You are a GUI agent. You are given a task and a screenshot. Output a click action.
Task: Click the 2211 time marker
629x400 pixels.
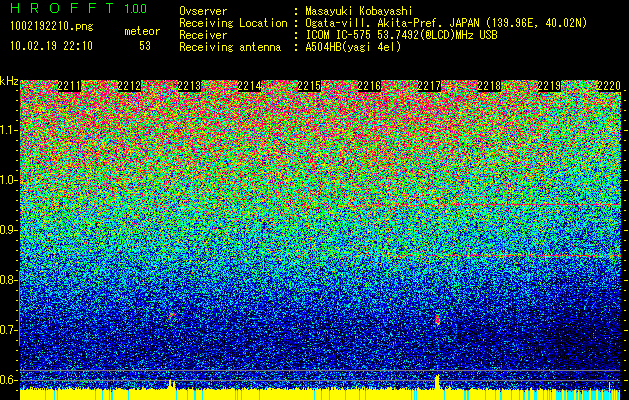point(69,86)
